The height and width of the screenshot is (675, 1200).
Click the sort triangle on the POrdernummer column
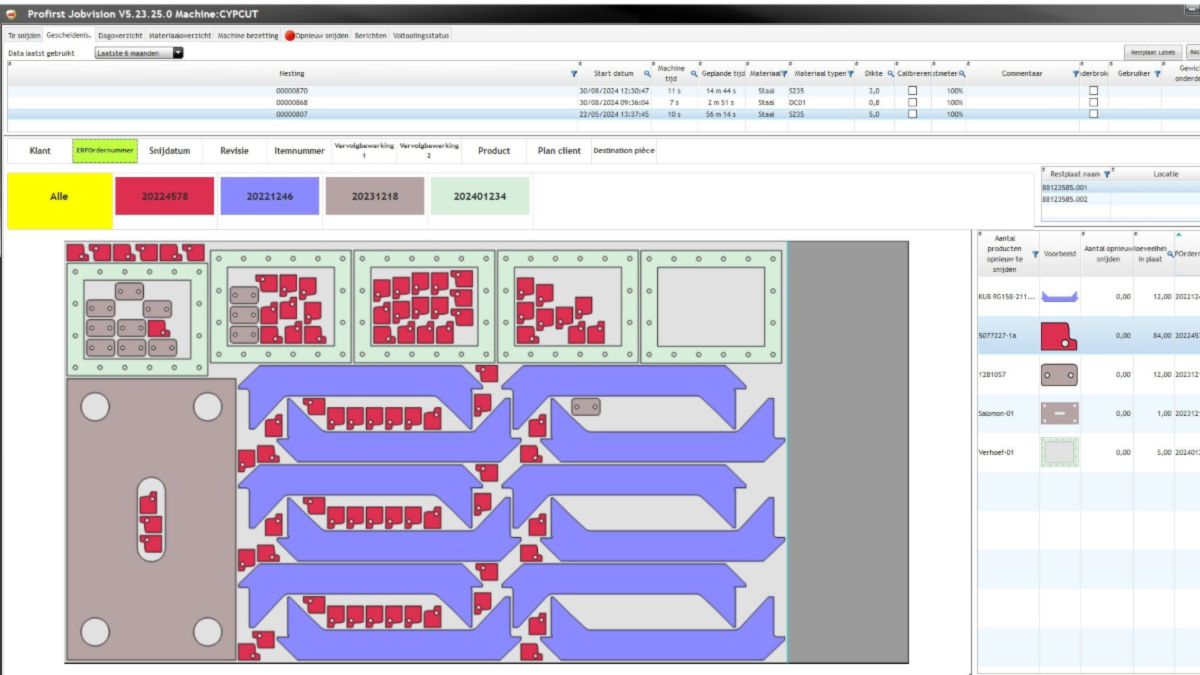pyautogui.click(x=1179, y=234)
